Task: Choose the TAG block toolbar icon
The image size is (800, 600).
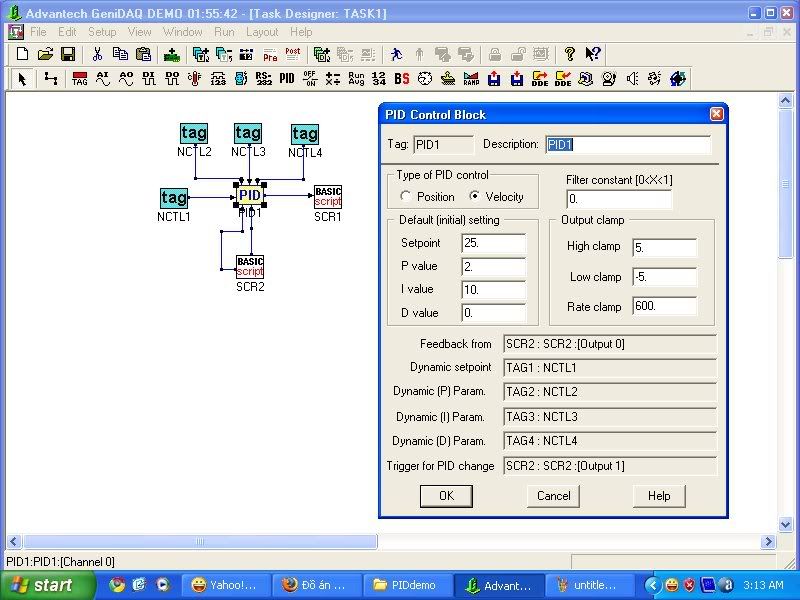Action: point(80,78)
